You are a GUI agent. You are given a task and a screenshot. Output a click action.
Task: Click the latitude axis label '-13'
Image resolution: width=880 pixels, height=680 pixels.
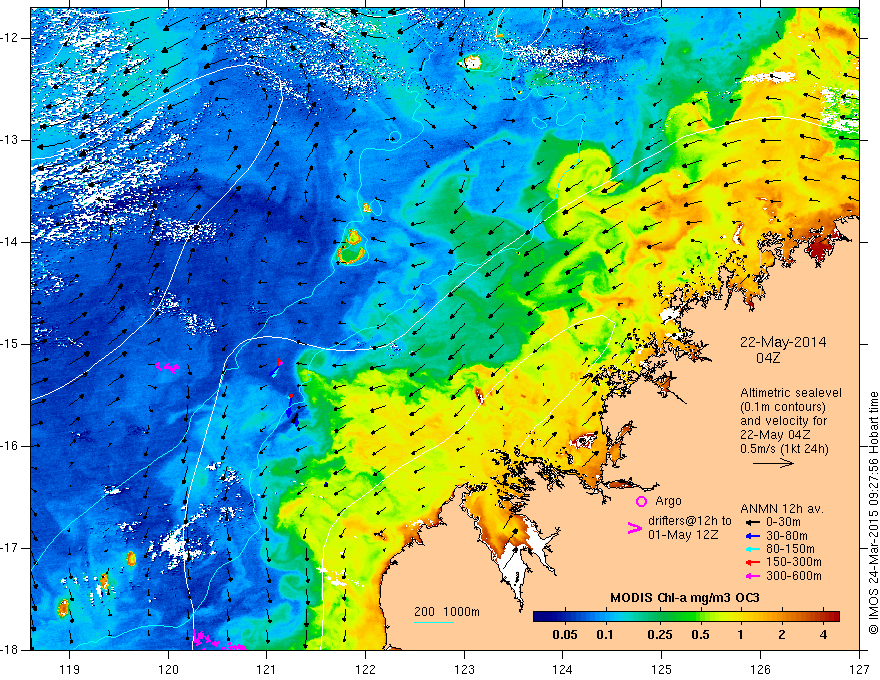[x=11, y=140]
